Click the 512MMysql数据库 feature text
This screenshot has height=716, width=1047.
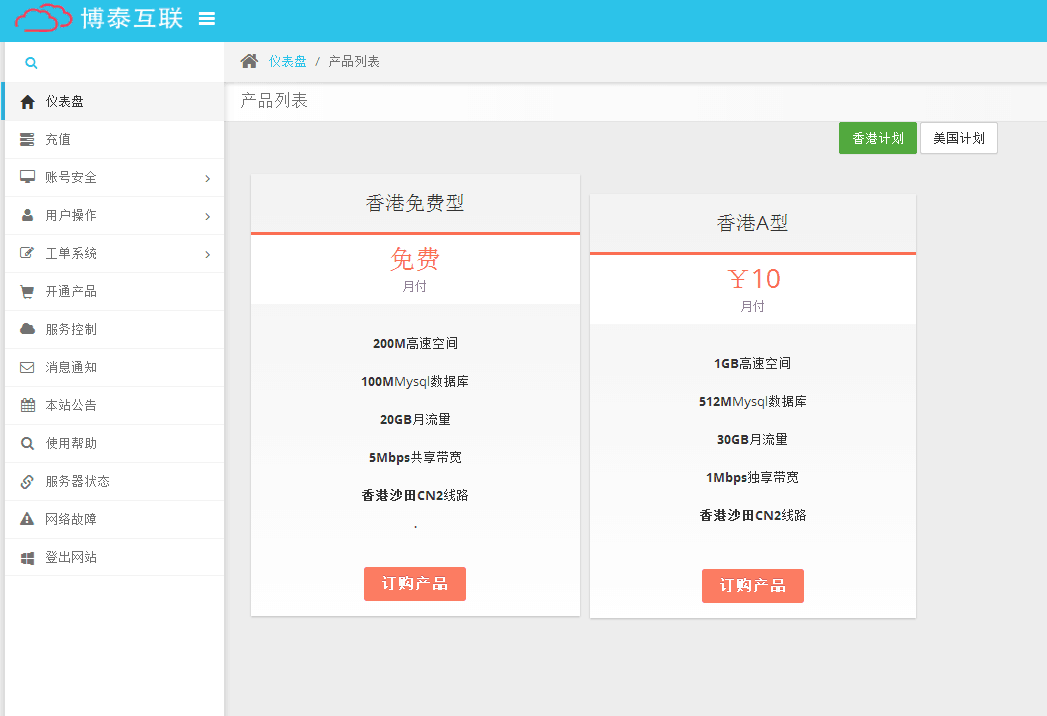pyautogui.click(x=753, y=401)
